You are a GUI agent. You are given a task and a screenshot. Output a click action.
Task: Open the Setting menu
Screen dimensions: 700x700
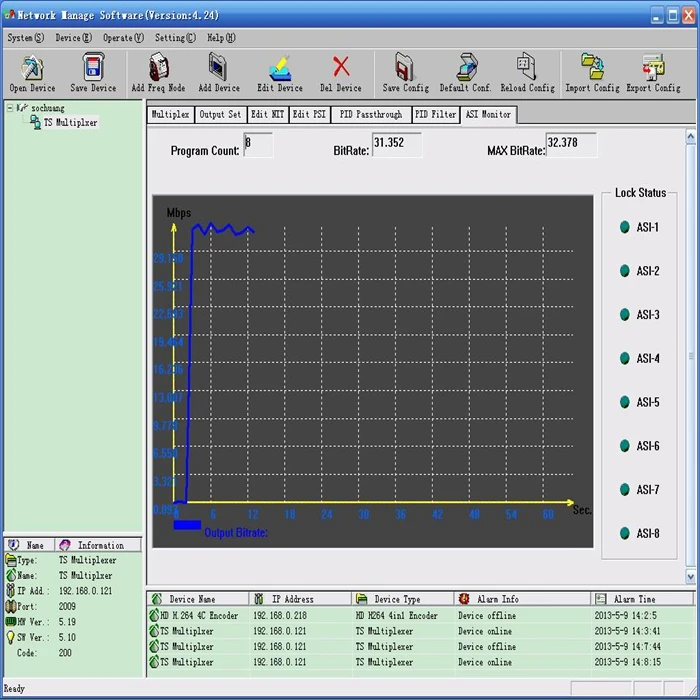pos(175,38)
